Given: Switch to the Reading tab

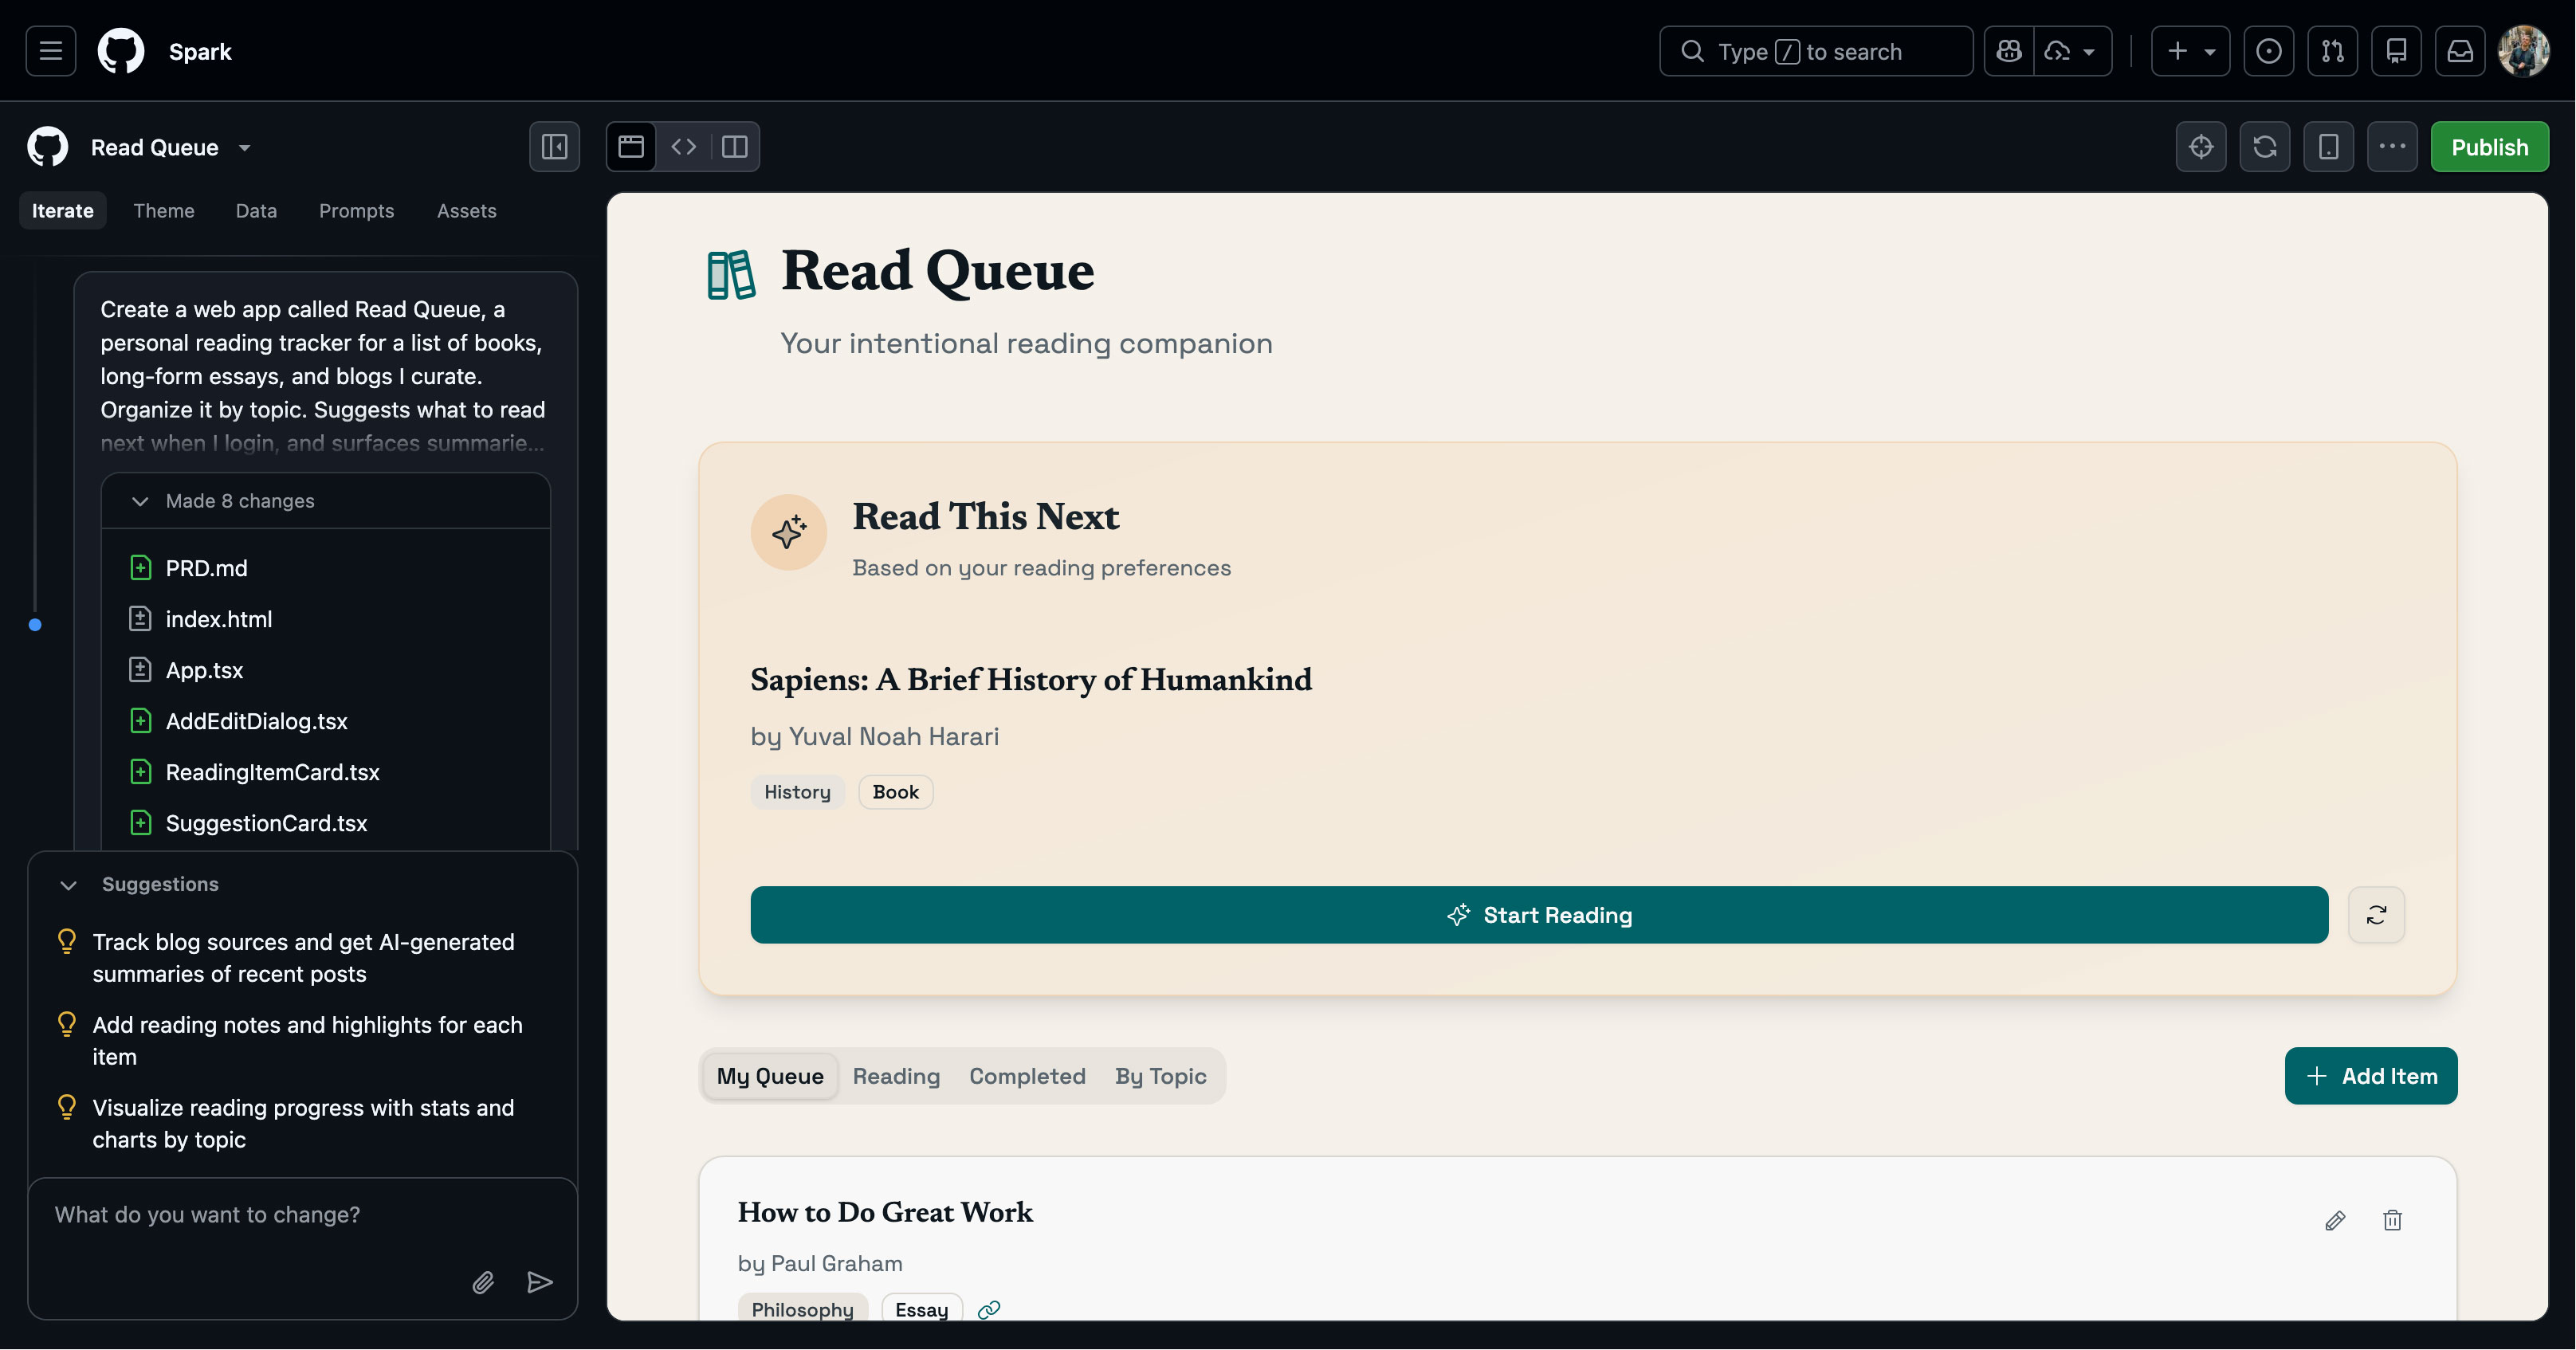Looking at the screenshot, I should (896, 1076).
